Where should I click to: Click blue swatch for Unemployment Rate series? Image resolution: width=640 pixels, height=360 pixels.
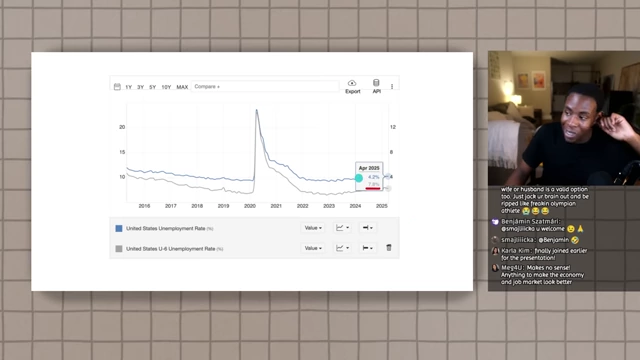pos(119,229)
